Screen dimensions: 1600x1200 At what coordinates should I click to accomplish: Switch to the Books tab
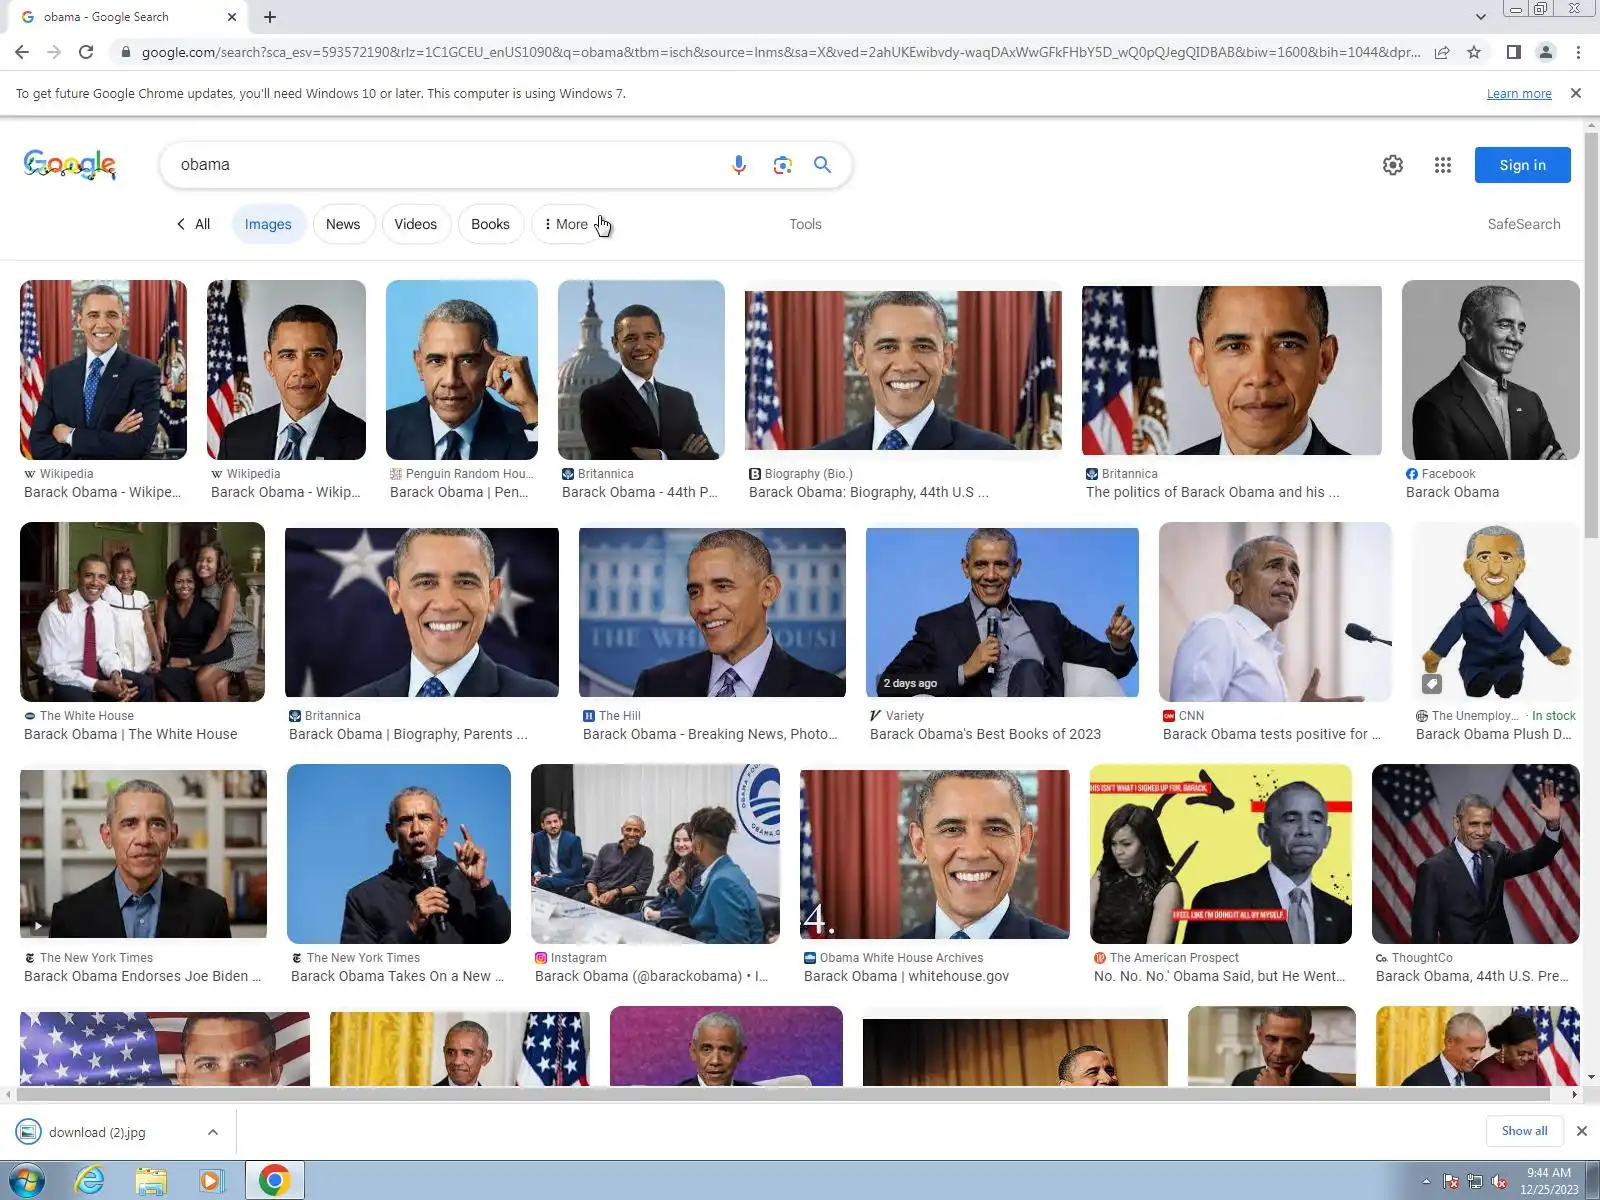[x=490, y=224]
